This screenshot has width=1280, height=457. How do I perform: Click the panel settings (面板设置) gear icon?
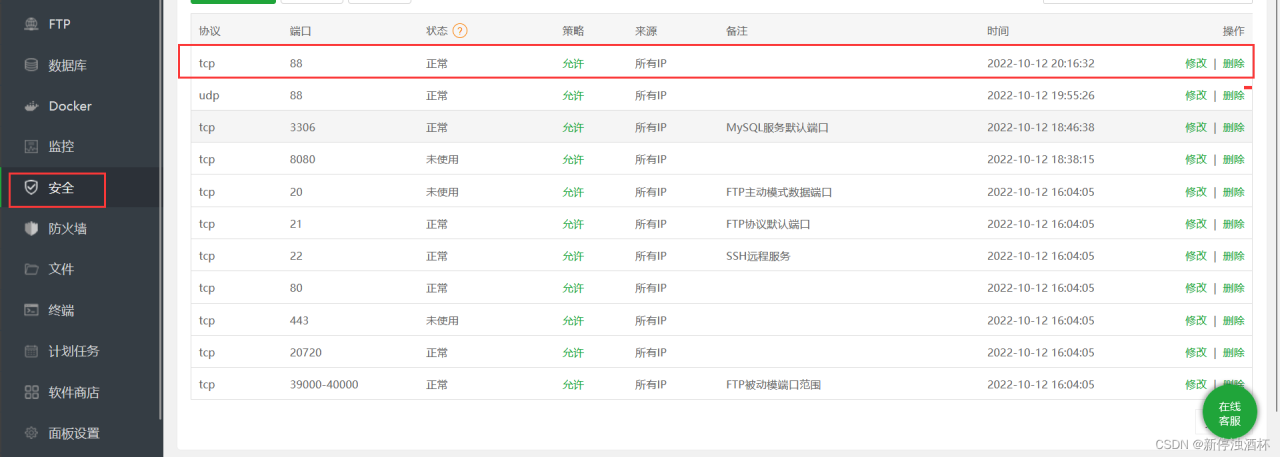(31, 433)
